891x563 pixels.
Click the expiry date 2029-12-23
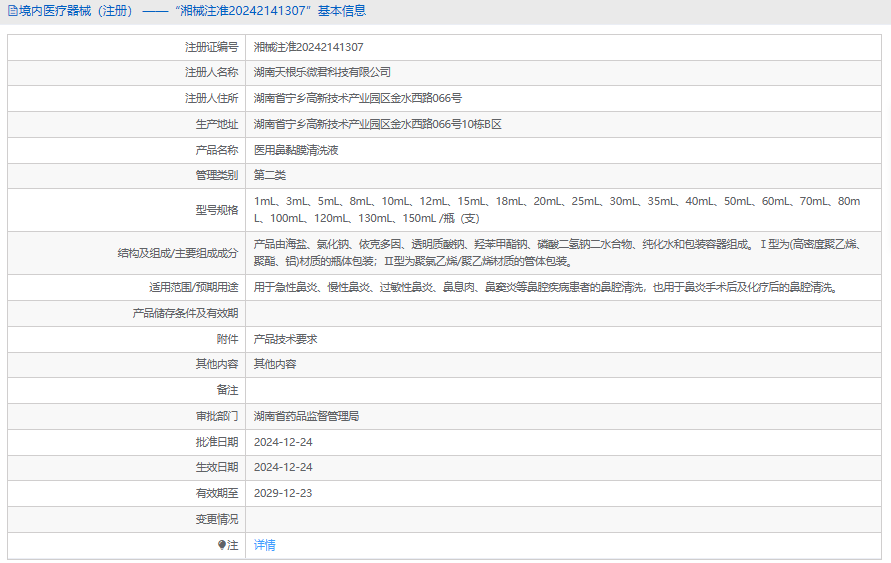pyautogui.click(x=283, y=493)
